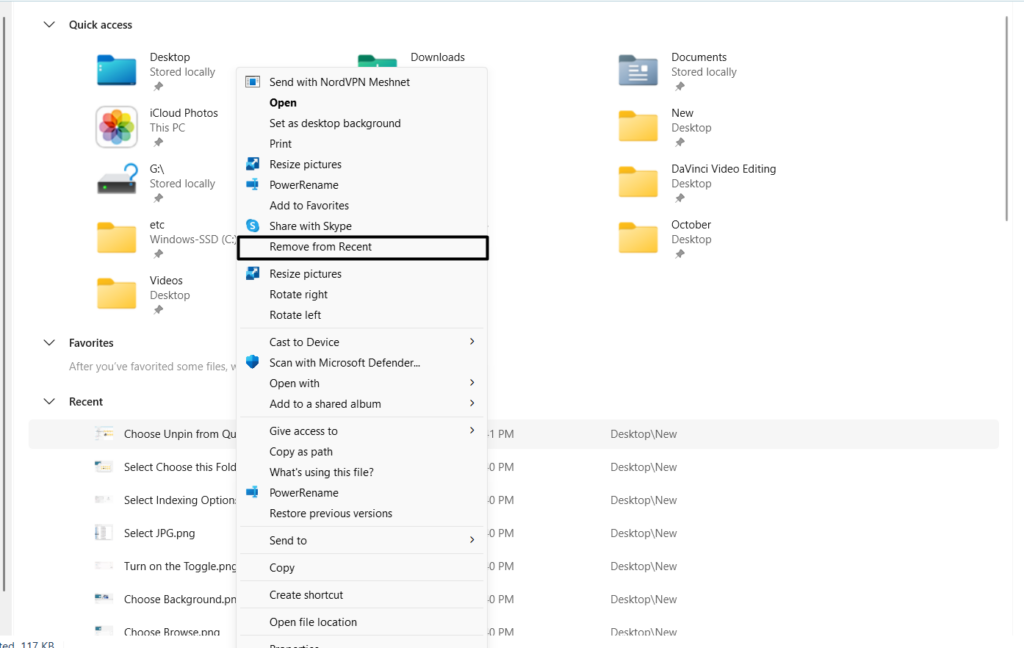1024x648 pixels.
Task: Select Copy as path
Action: (x=301, y=452)
